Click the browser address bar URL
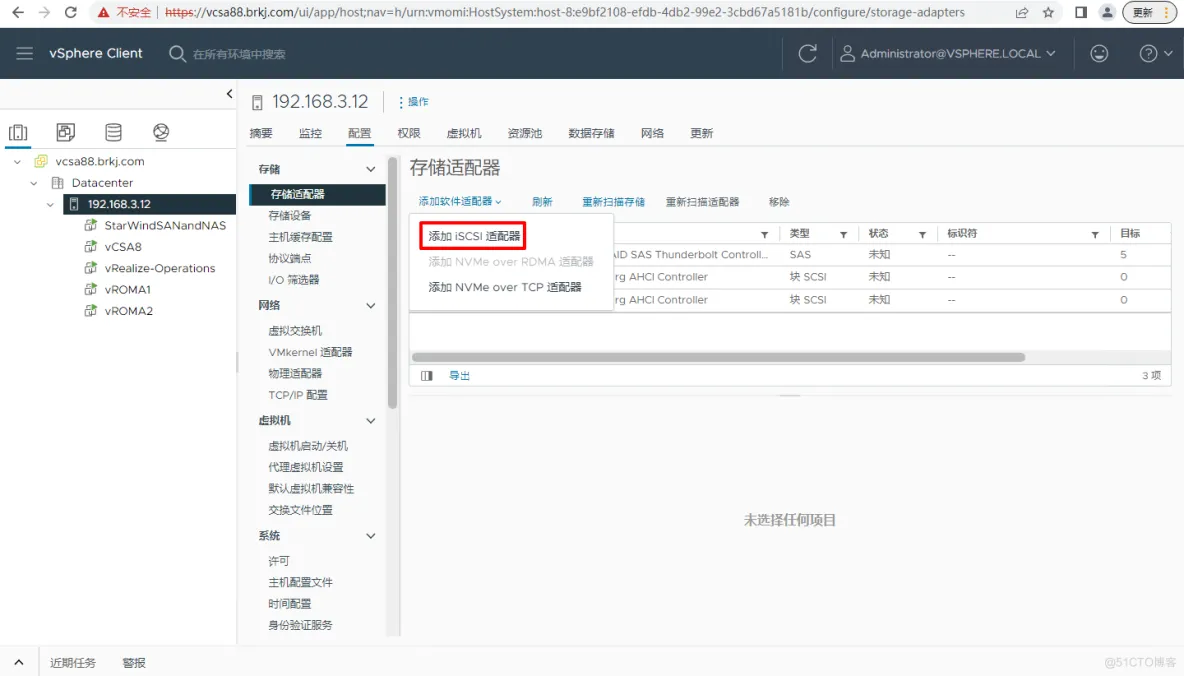 click(x=565, y=12)
